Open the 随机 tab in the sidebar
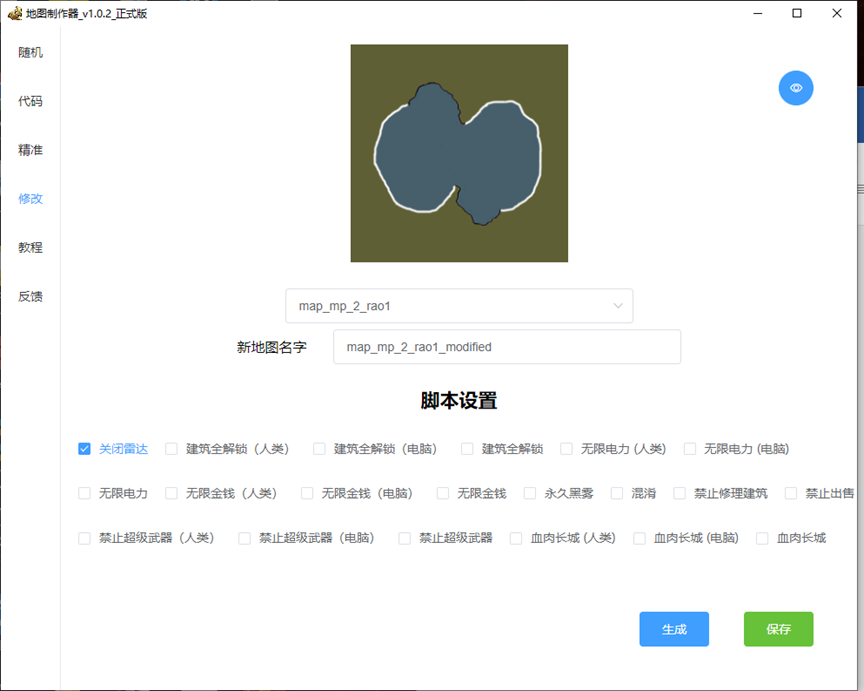Image resolution: width=864 pixels, height=691 pixels. pyautogui.click(x=30, y=52)
